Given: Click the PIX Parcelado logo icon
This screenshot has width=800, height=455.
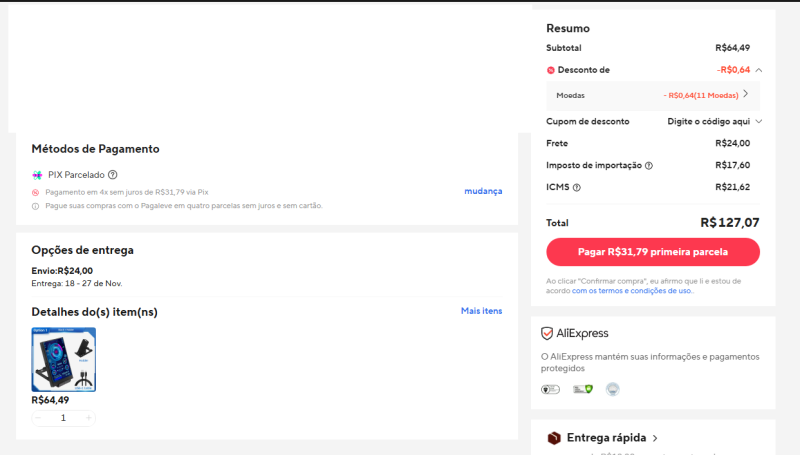Looking at the screenshot, I should (37, 175).
